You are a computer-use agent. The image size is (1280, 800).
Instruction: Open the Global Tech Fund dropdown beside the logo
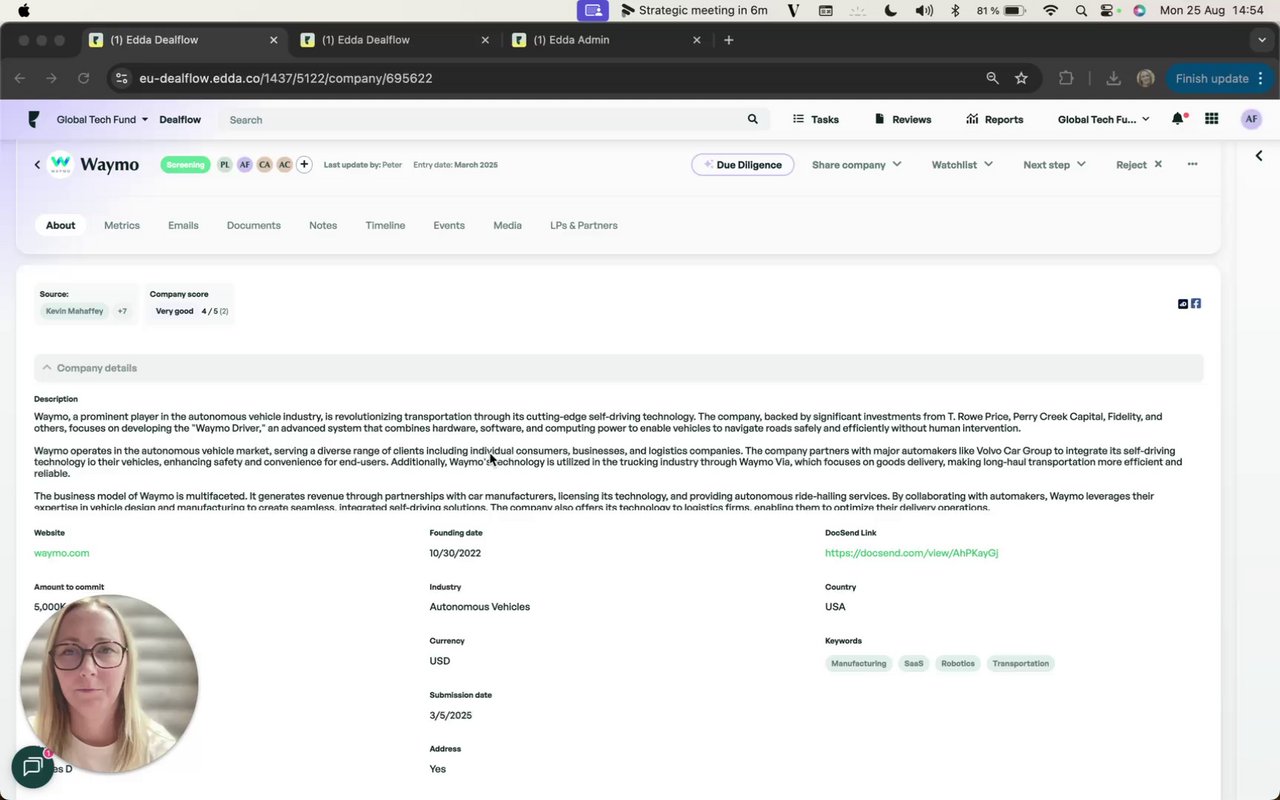pos(102,120)
